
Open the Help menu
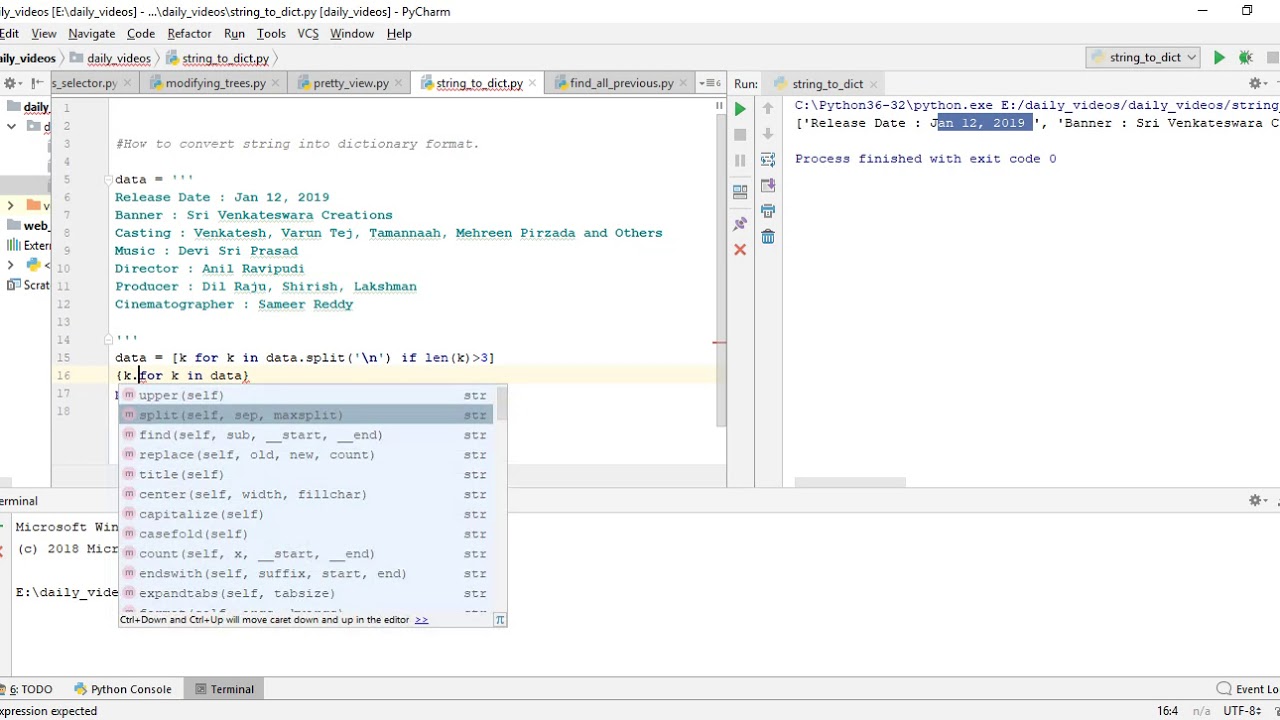pos(399,33)
